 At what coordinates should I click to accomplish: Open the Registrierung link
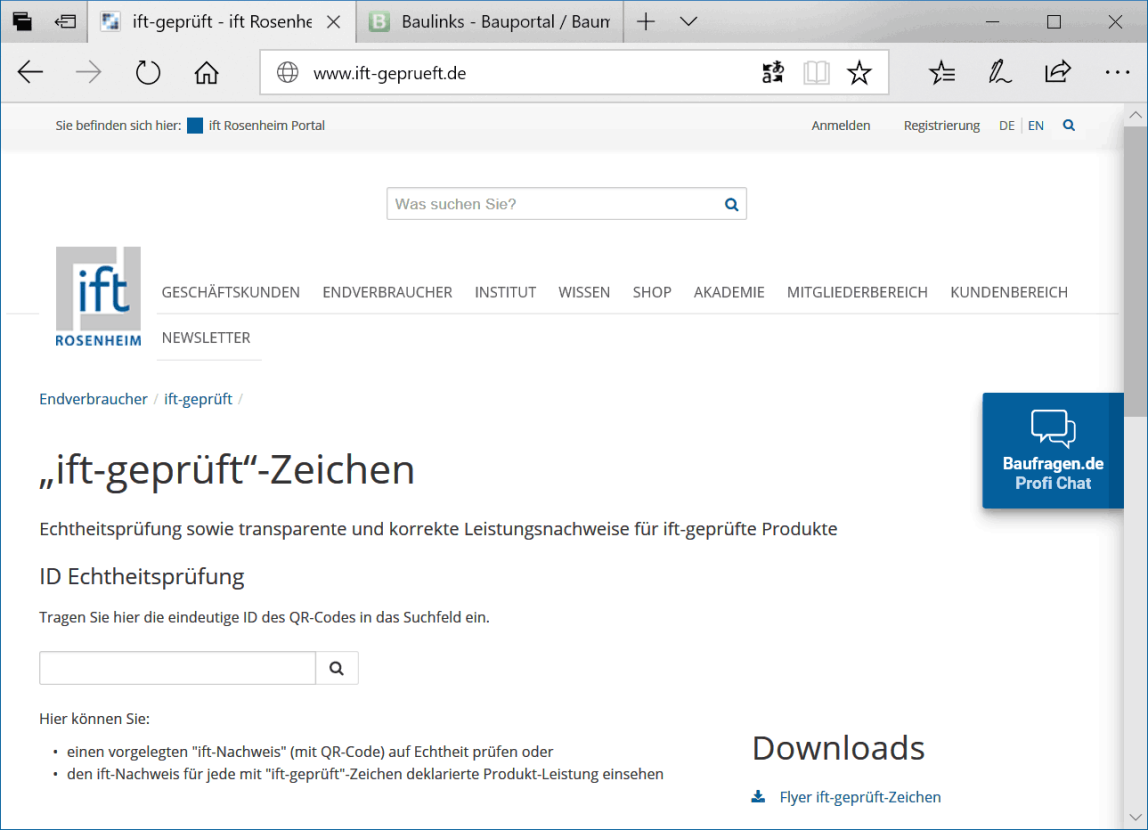942,125
